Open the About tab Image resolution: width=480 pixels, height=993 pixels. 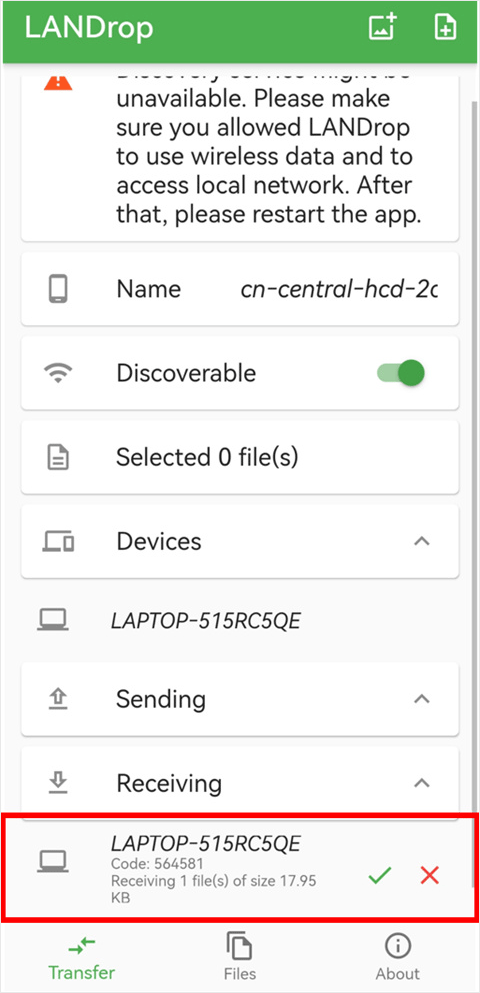(x=398, y=956)
